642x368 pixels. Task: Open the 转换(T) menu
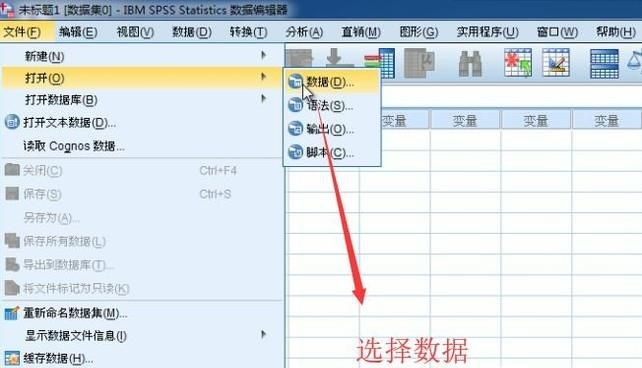click(x=249, y=32)
